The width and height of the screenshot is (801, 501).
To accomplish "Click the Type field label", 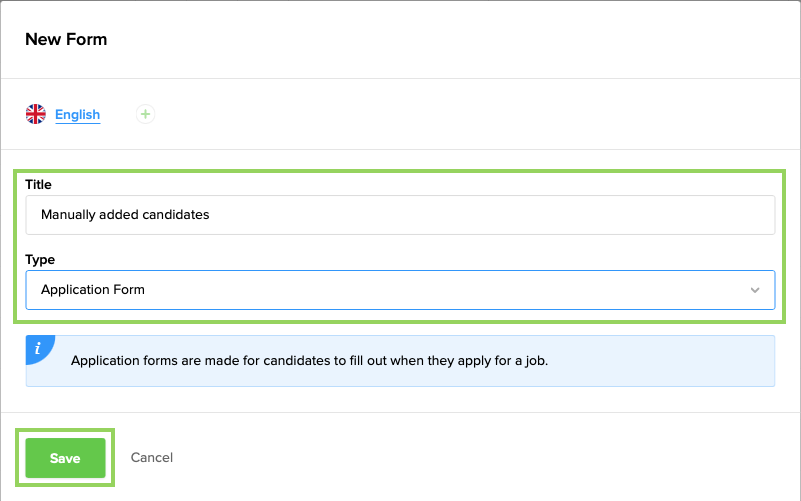I will 40,259.
